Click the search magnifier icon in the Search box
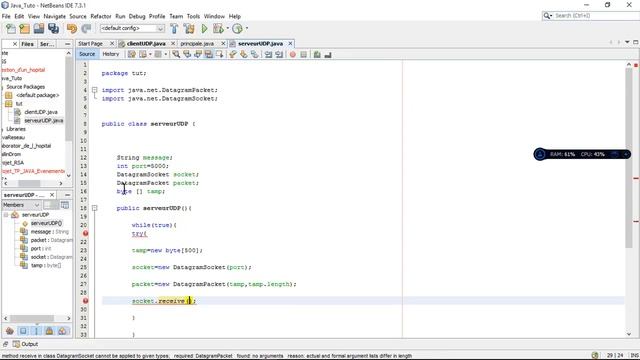 tap(547, 16)
